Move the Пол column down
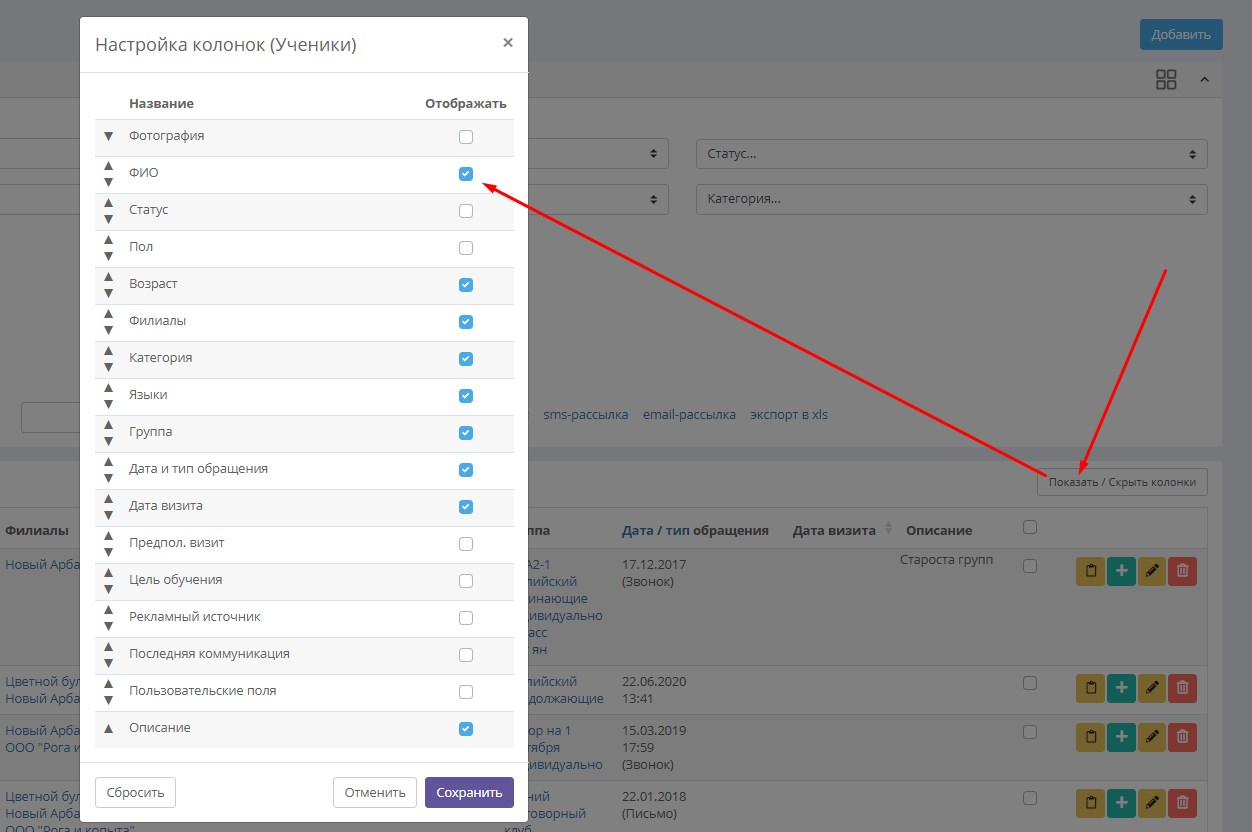This screenshot has width=1252, height=832. [x=109, y=256]
